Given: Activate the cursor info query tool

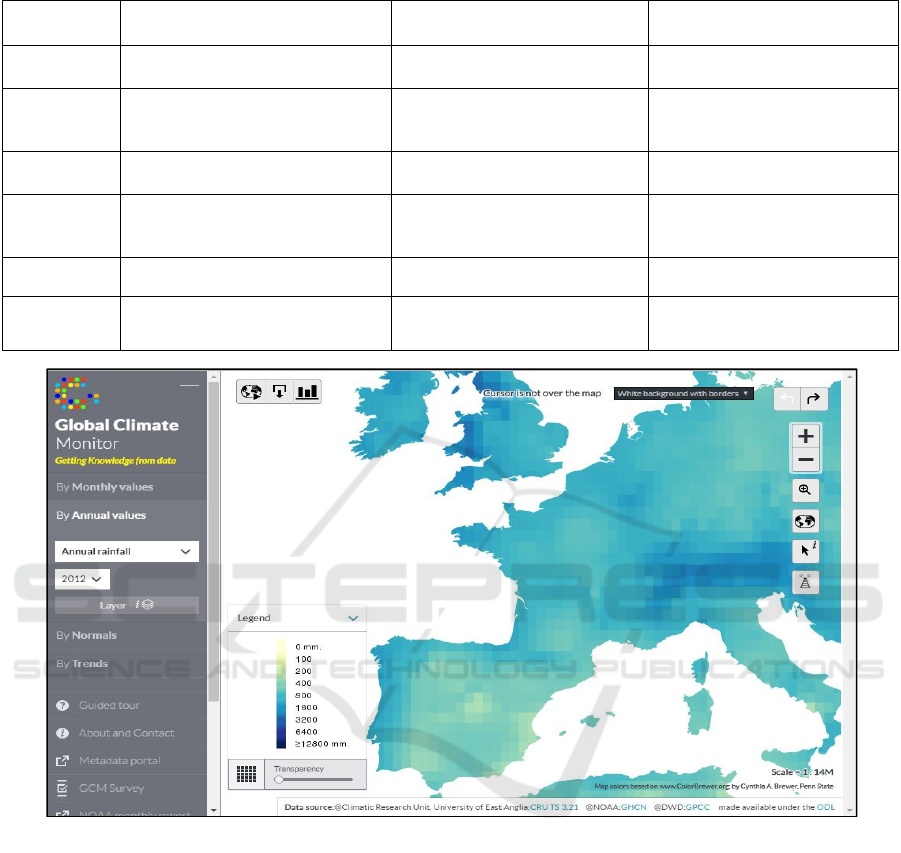Looking at the screenshot, I should point(804,551).
